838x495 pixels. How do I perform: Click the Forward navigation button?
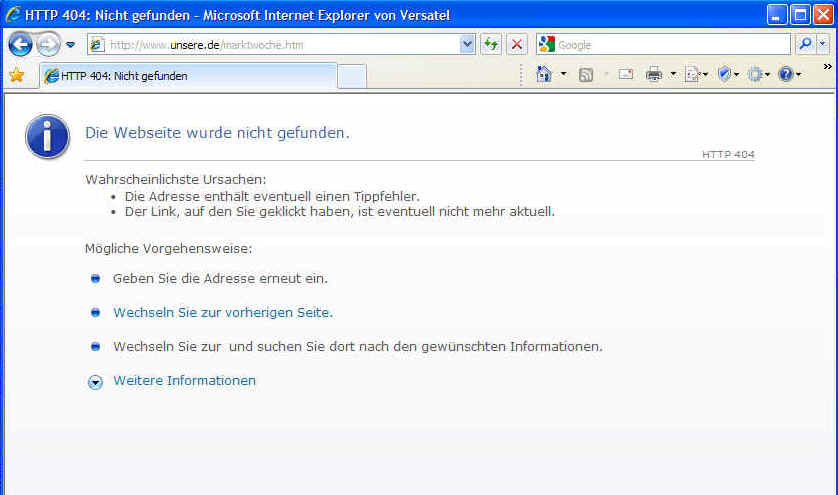click(48, 45)
